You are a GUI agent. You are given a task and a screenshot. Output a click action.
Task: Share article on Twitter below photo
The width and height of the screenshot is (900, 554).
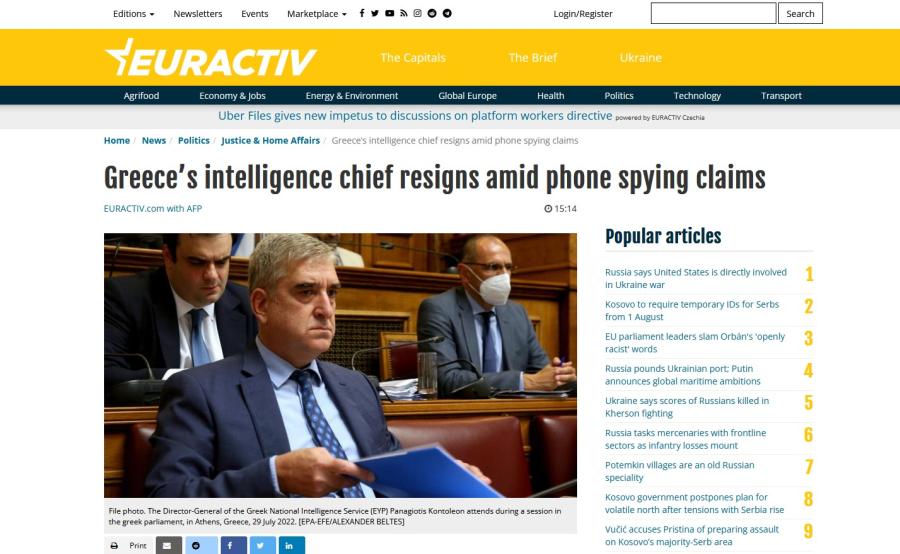(262, 545)
